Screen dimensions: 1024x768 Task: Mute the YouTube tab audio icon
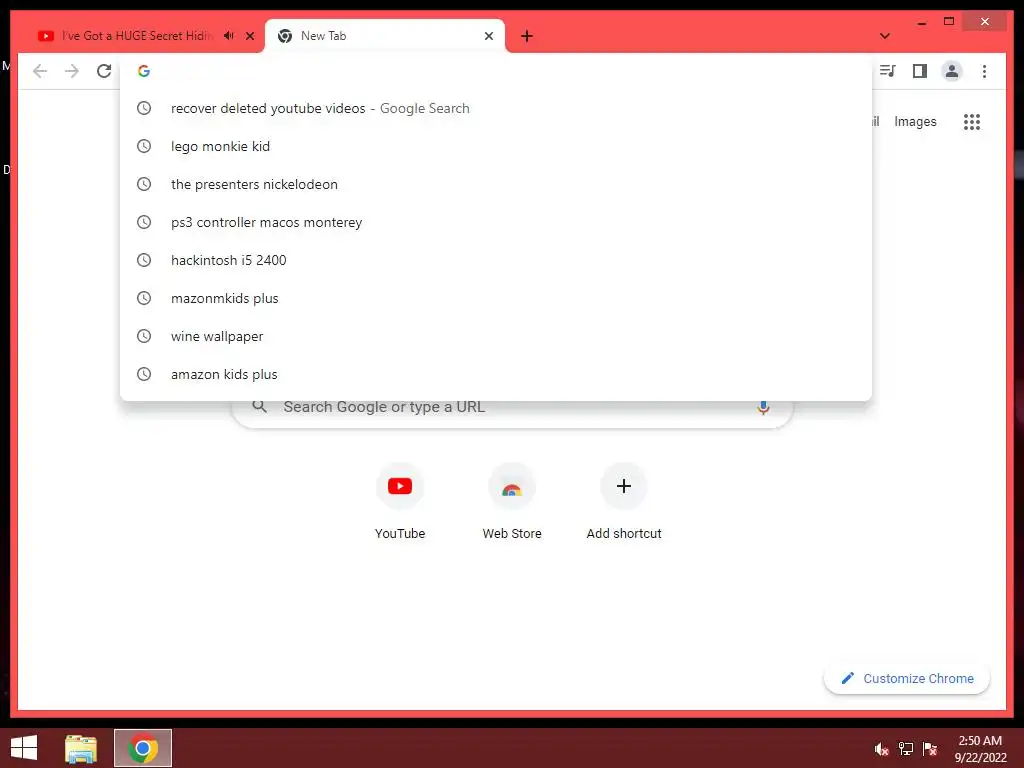pyautogui.click(x=229, y=35)
